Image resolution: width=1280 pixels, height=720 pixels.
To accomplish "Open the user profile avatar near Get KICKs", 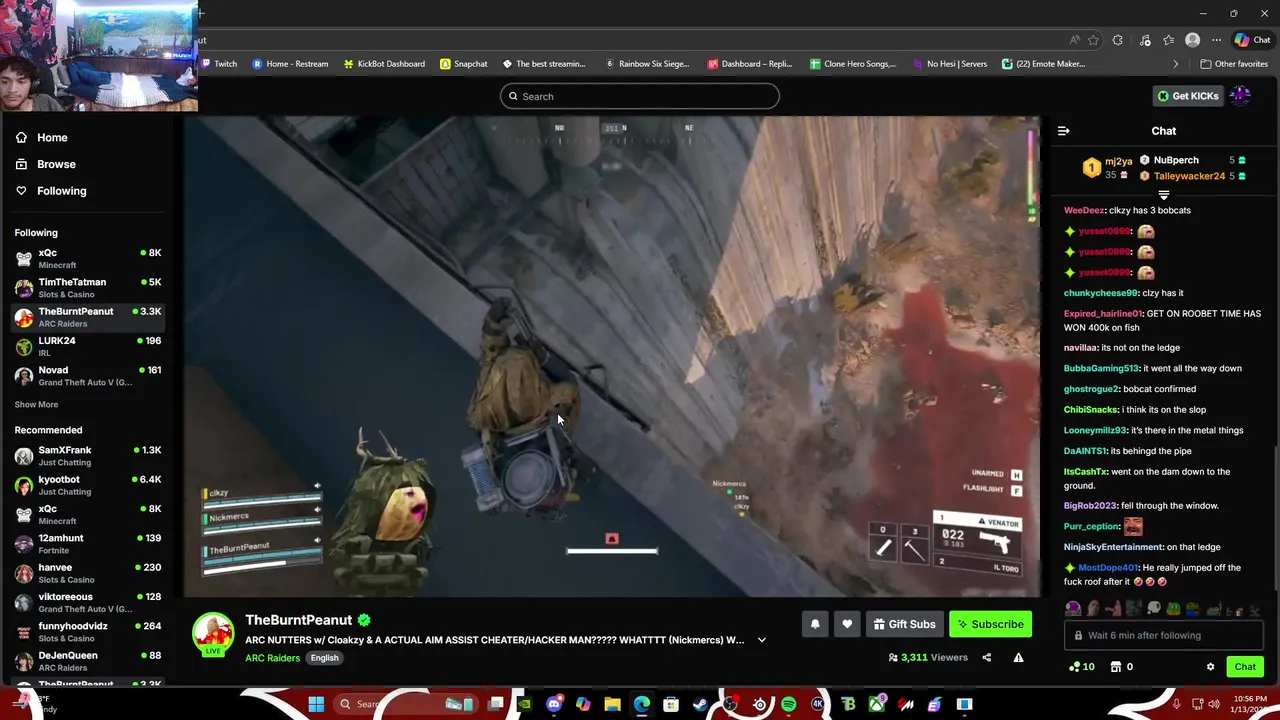I will 1240,96.
